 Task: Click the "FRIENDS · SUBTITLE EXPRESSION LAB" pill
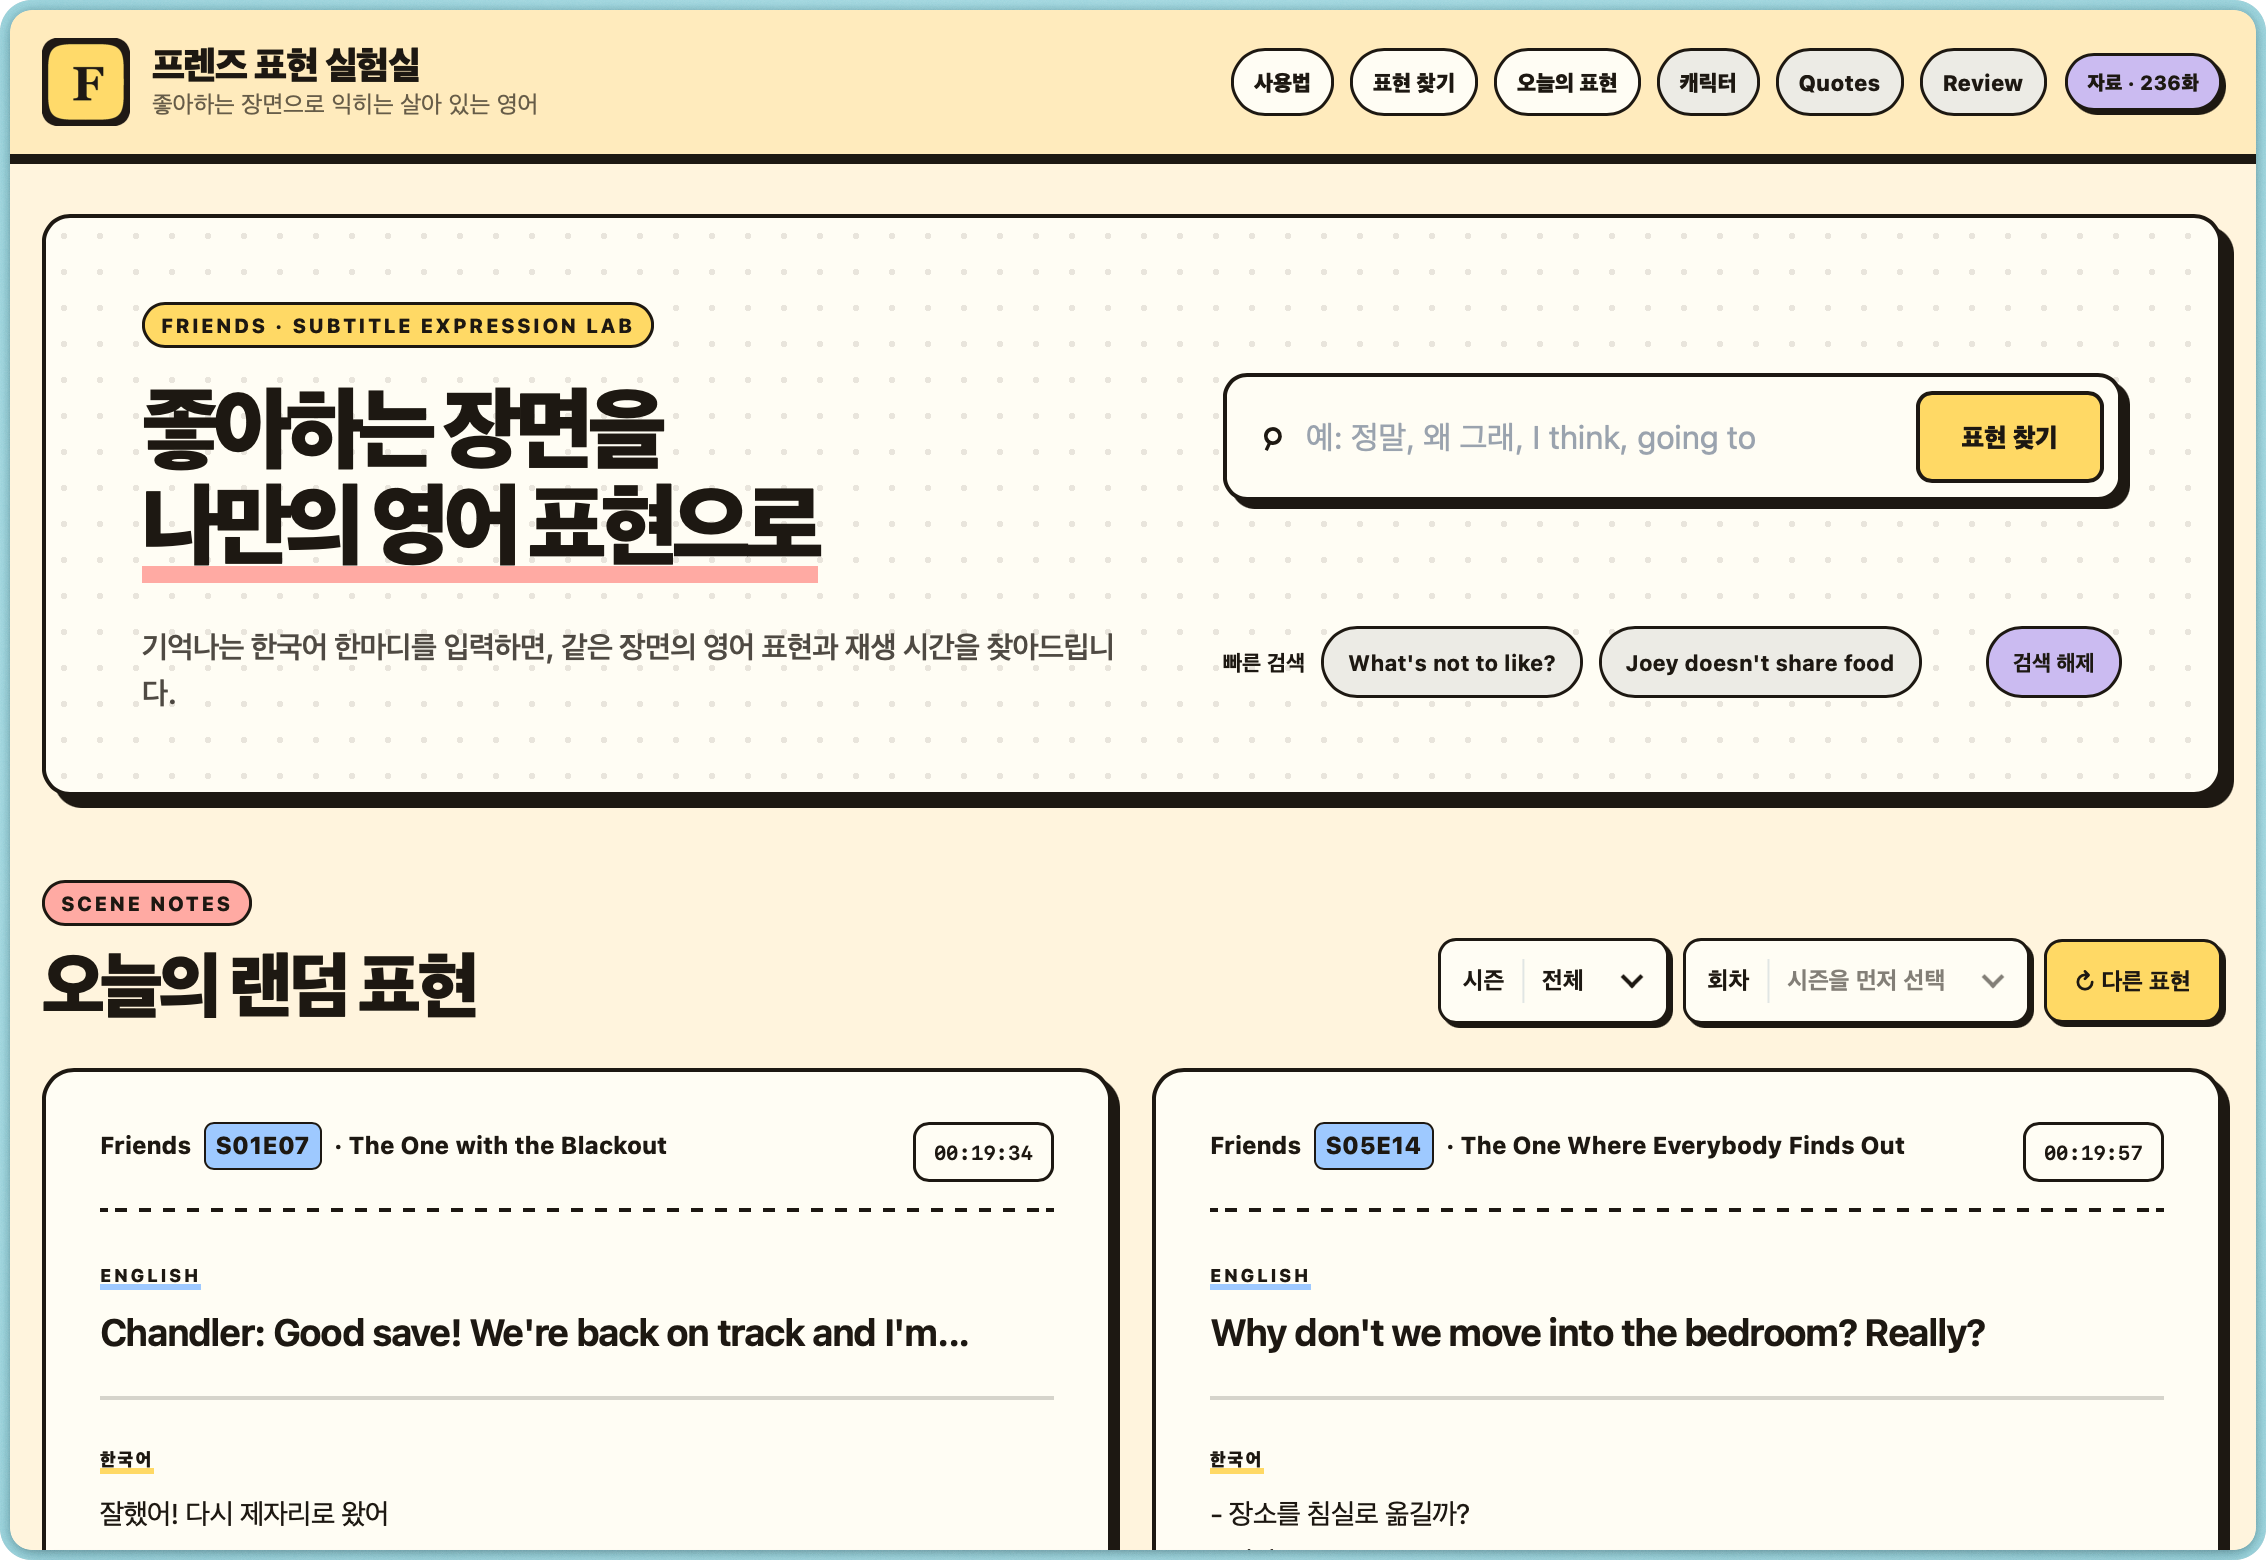(398, 325)
